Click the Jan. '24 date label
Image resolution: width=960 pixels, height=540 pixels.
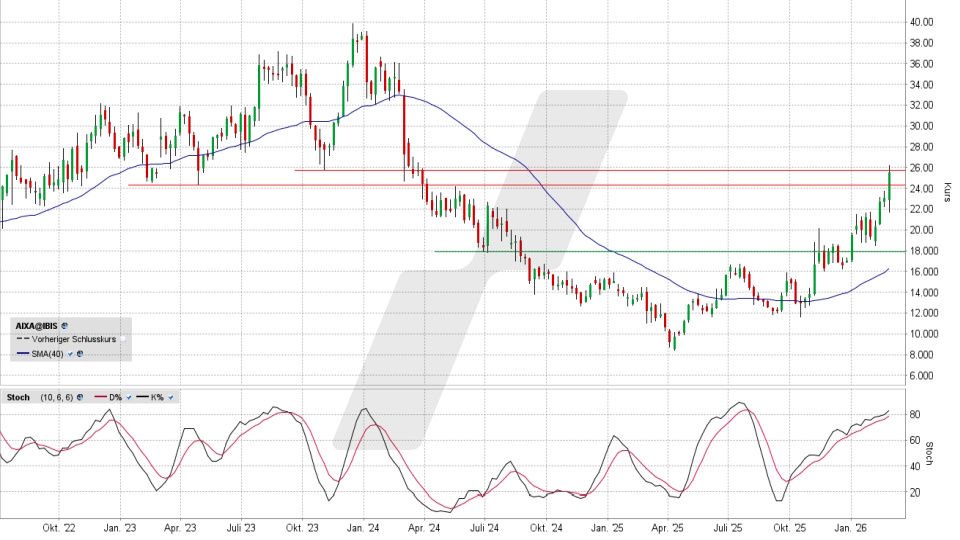click(363, 528)
